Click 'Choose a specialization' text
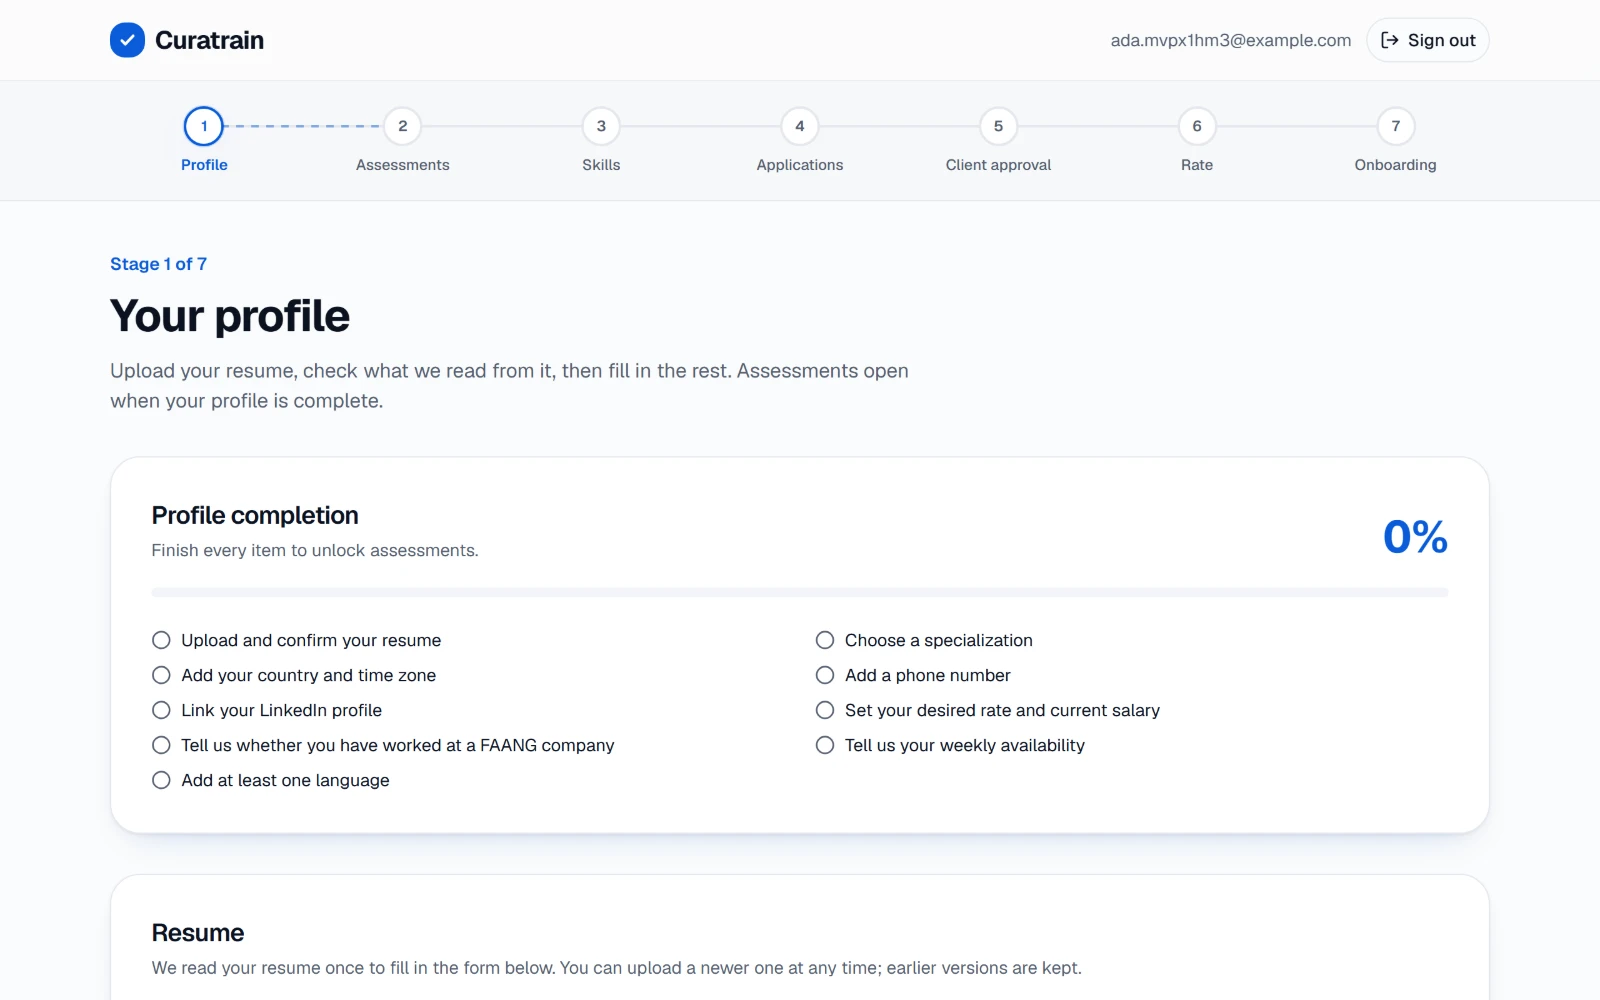Screen dimensions: 1600x1000 tap(939, 640)
